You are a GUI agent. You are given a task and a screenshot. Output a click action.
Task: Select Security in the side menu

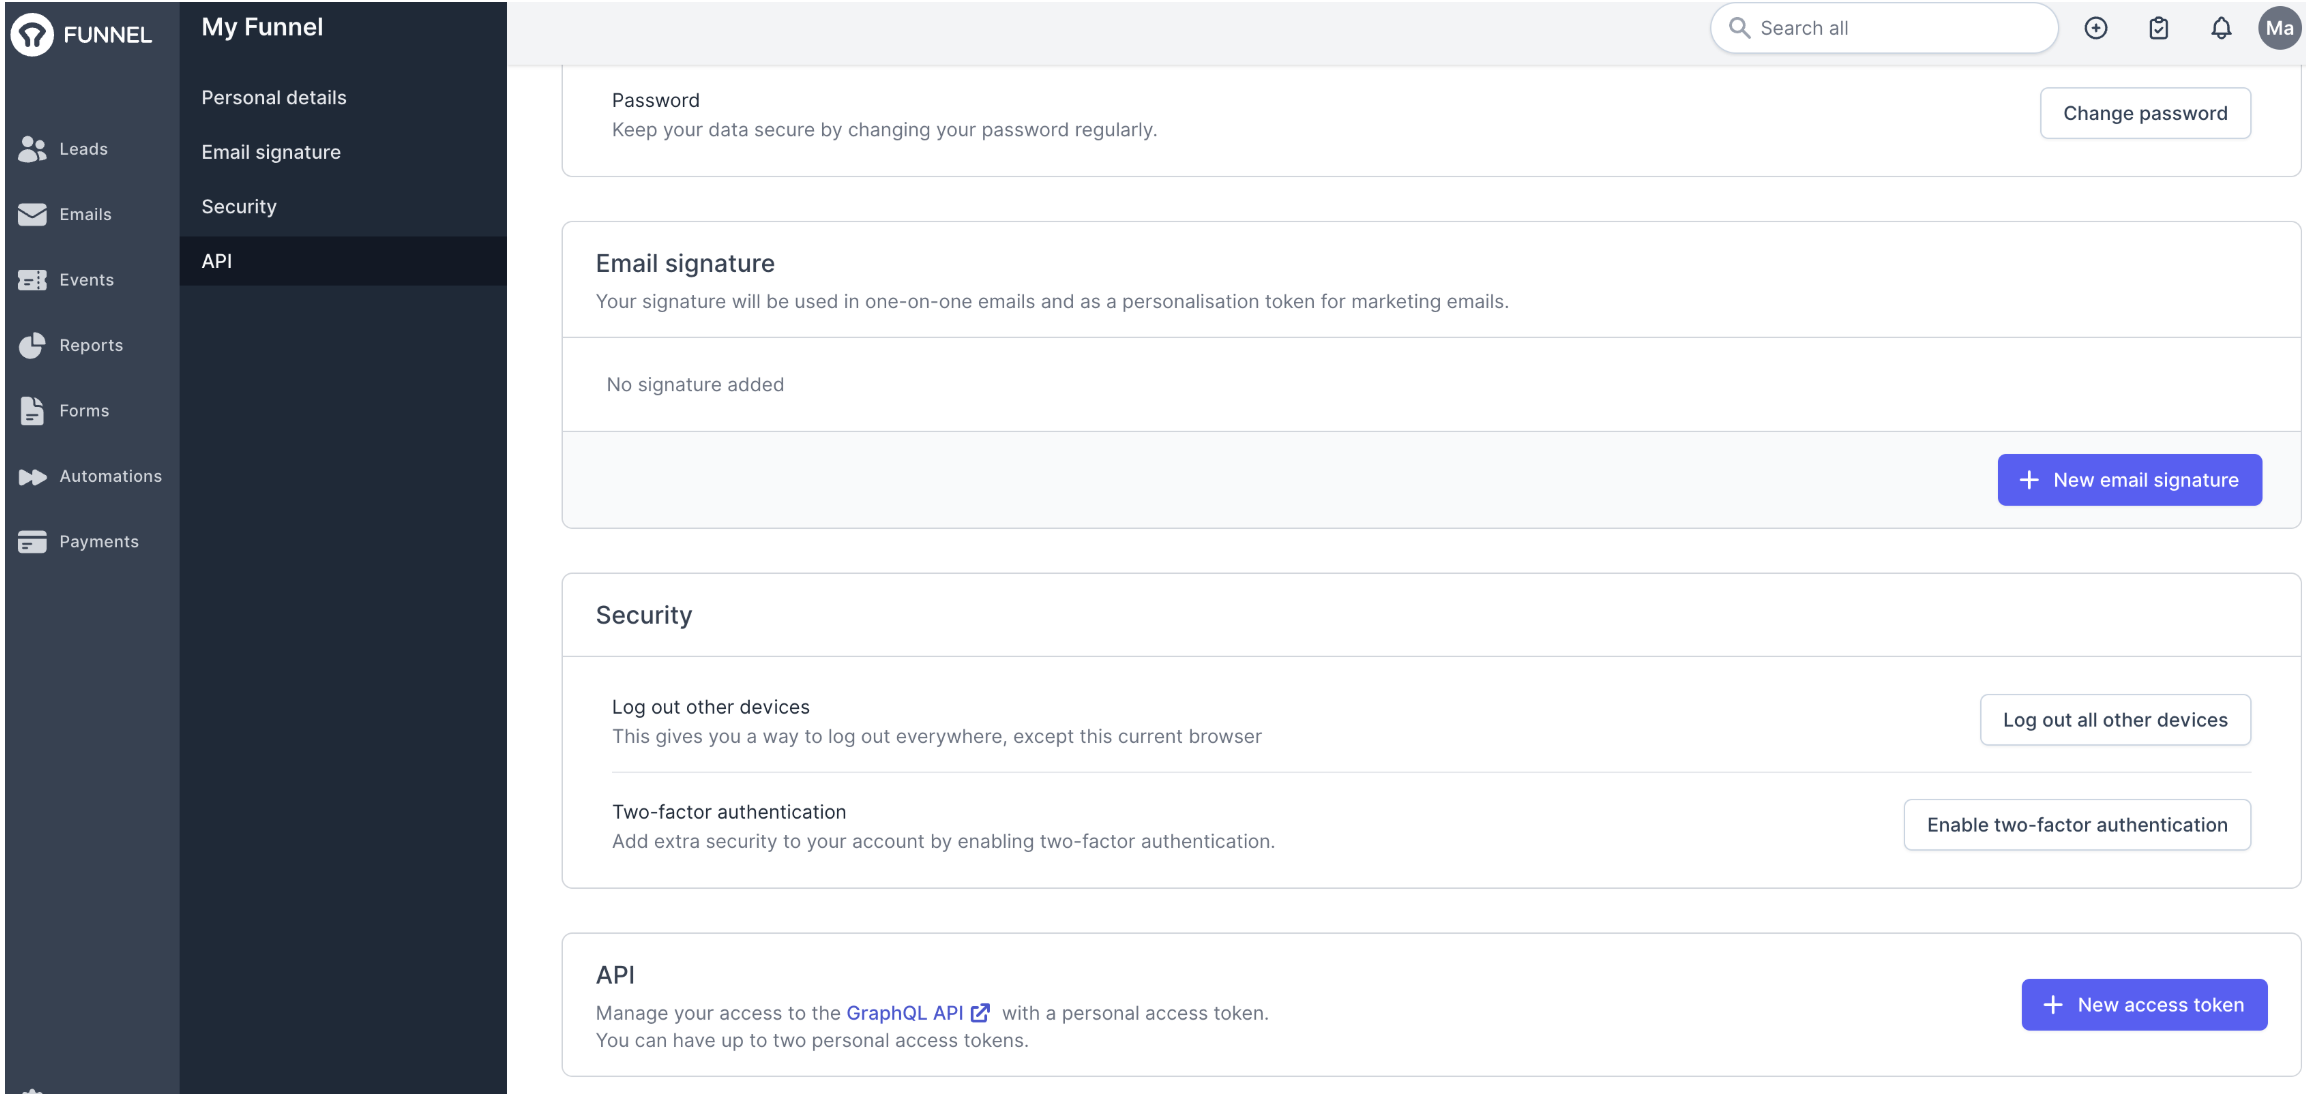coord(239,207)
